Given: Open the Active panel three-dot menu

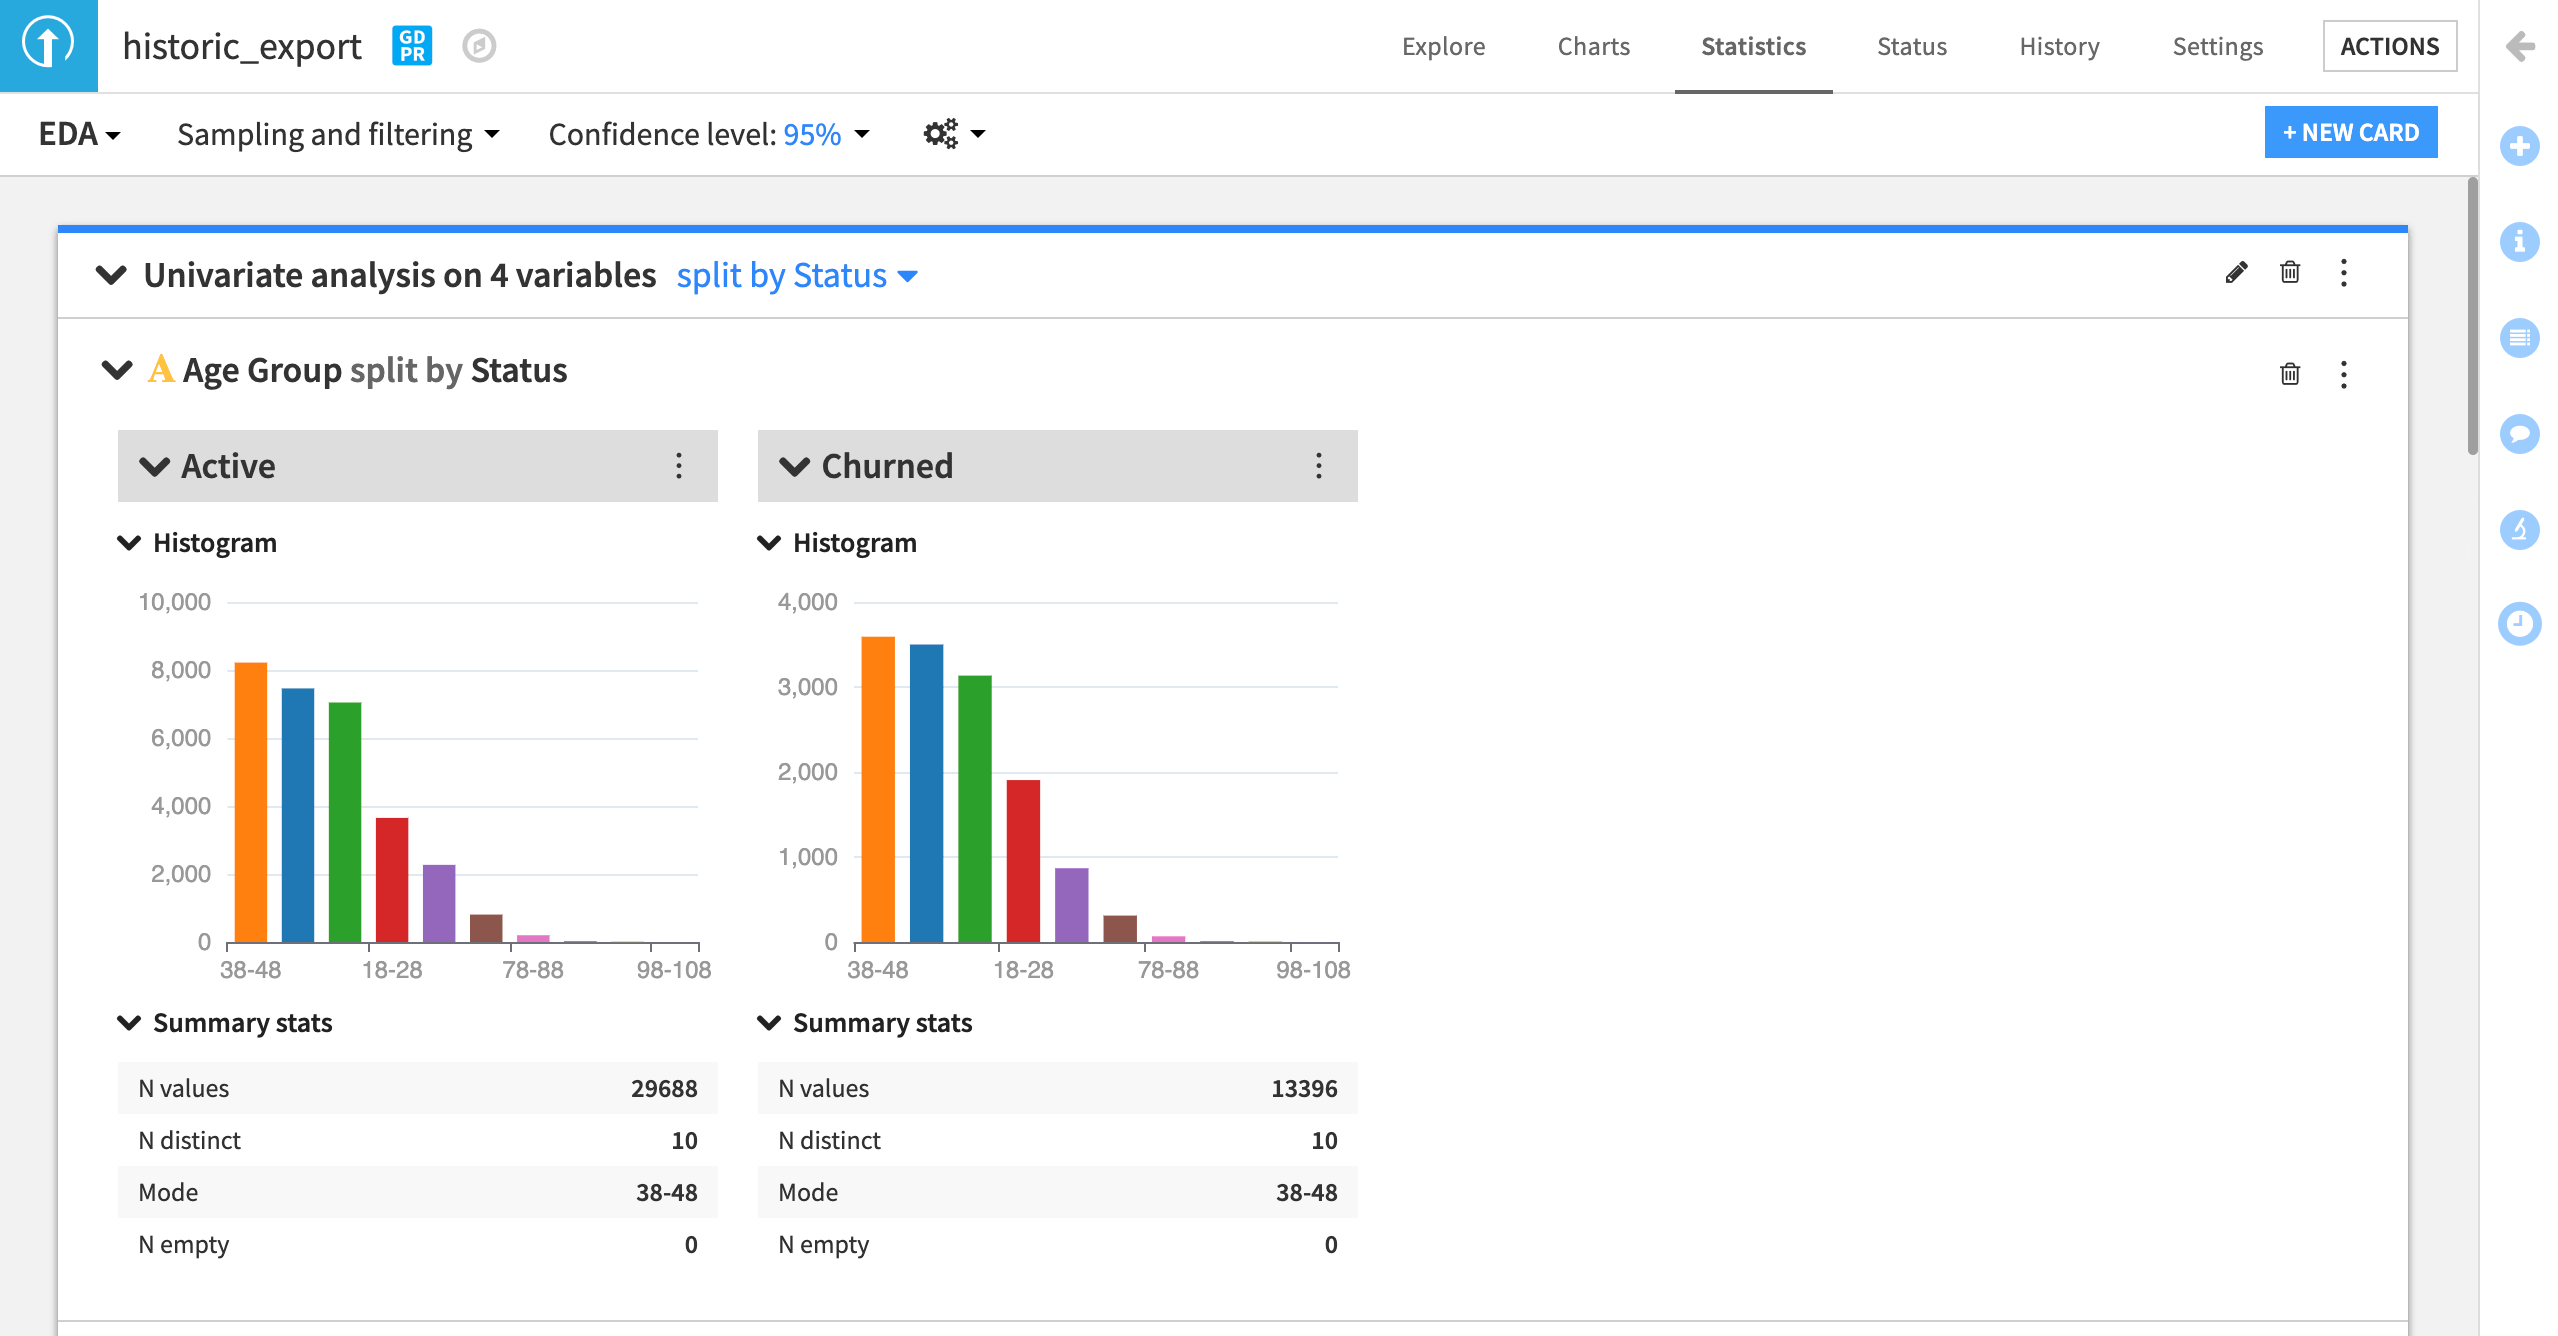Looking at the screenshot, I should point(679,466).
